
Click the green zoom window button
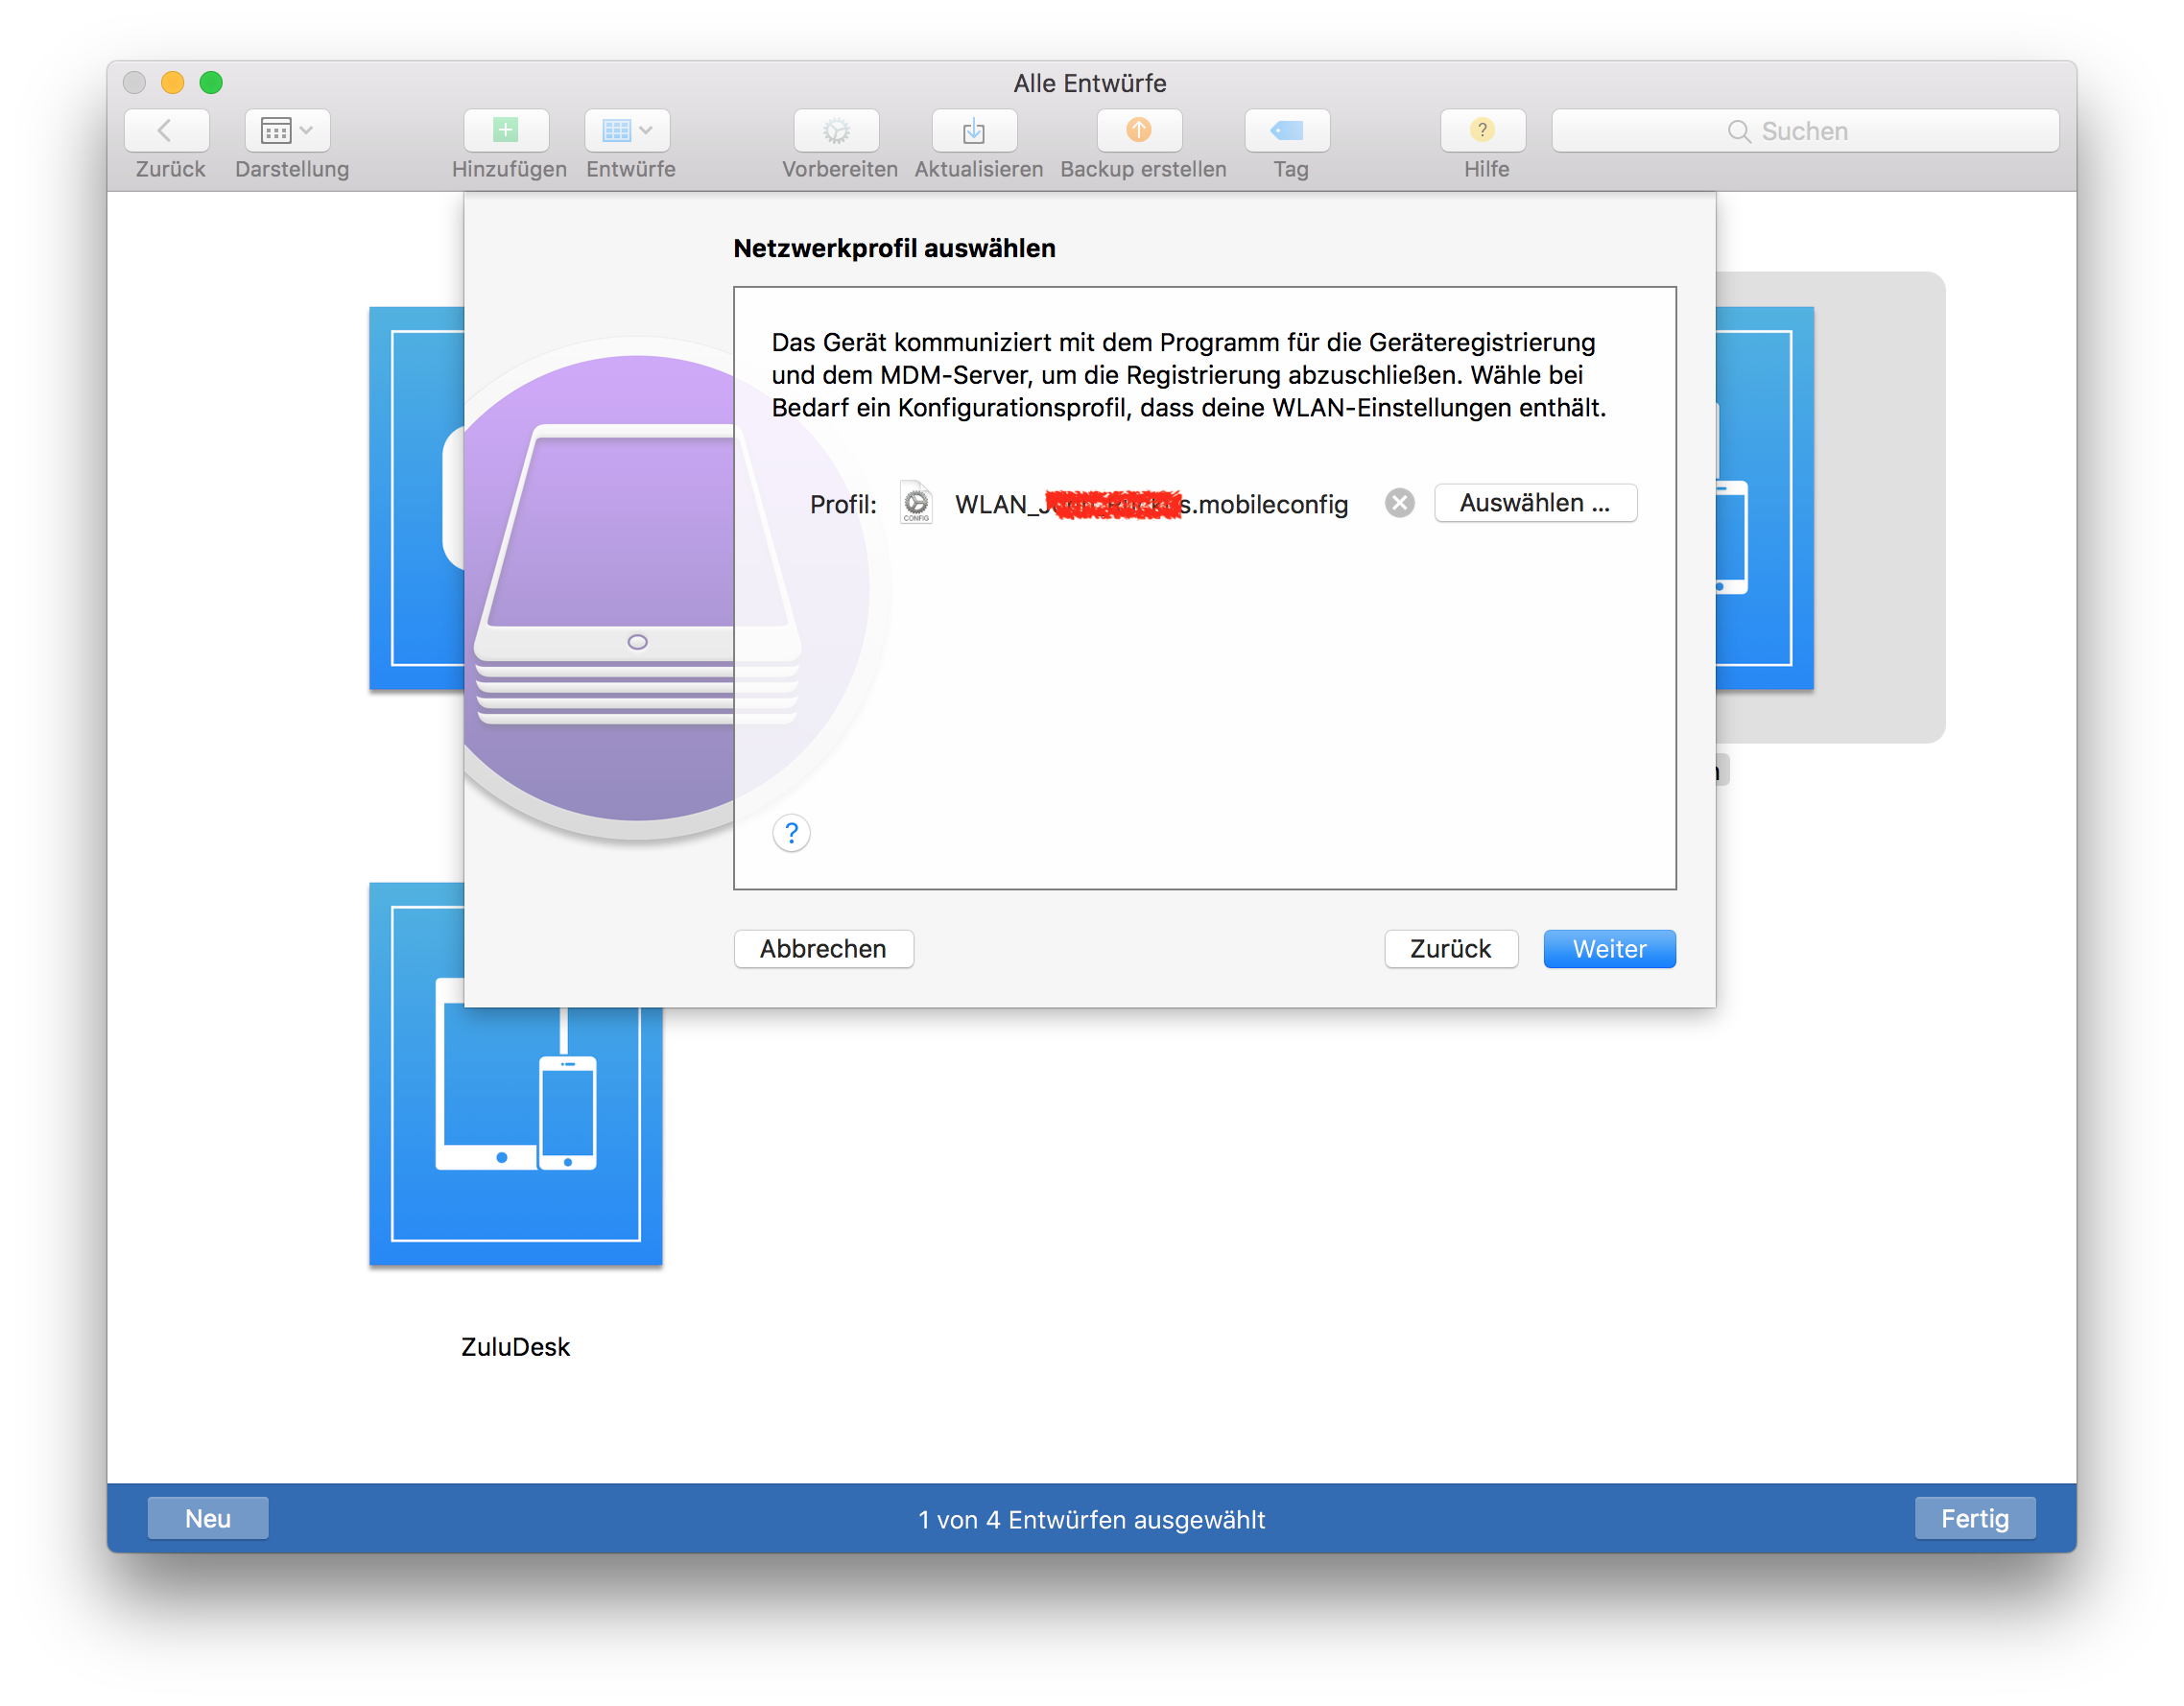tap(211, 82)
